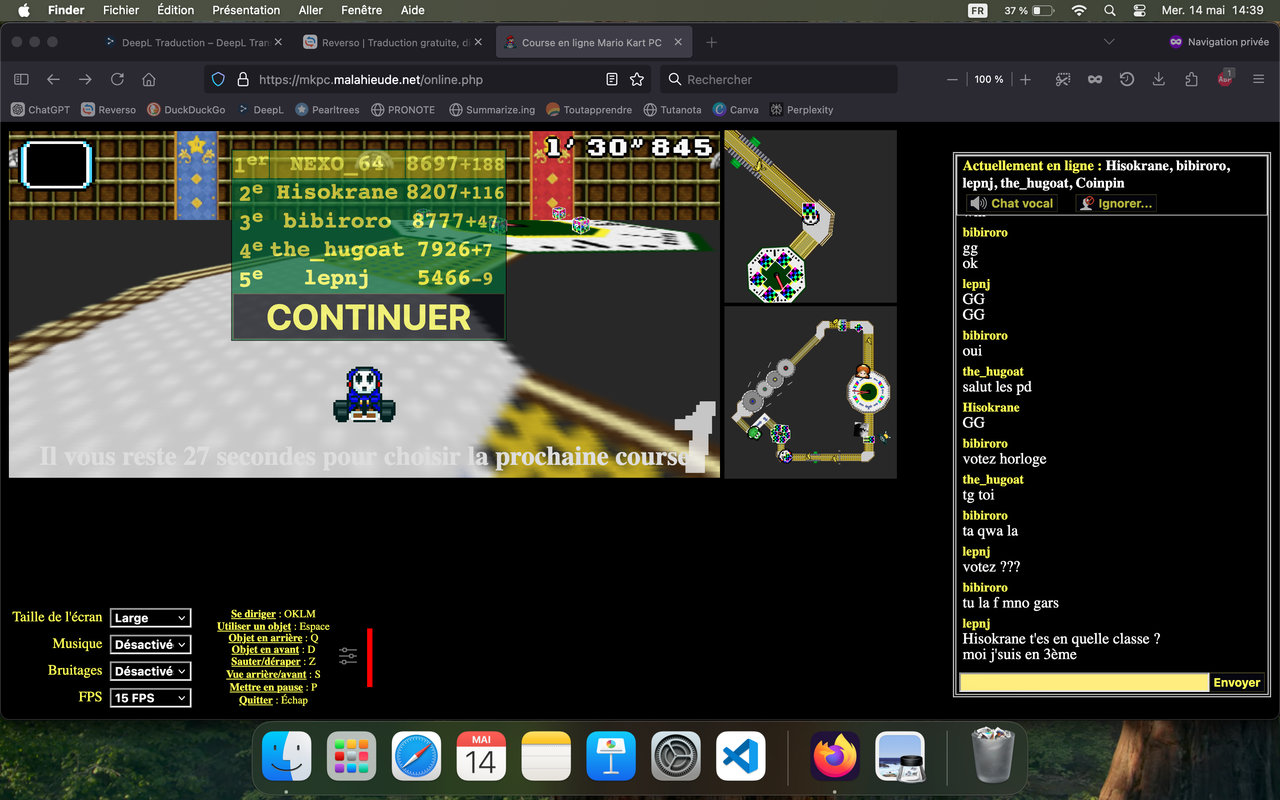1280x800 pixels.
Task: Click the Objet en avant link
Action: click(x=265, y=650)
